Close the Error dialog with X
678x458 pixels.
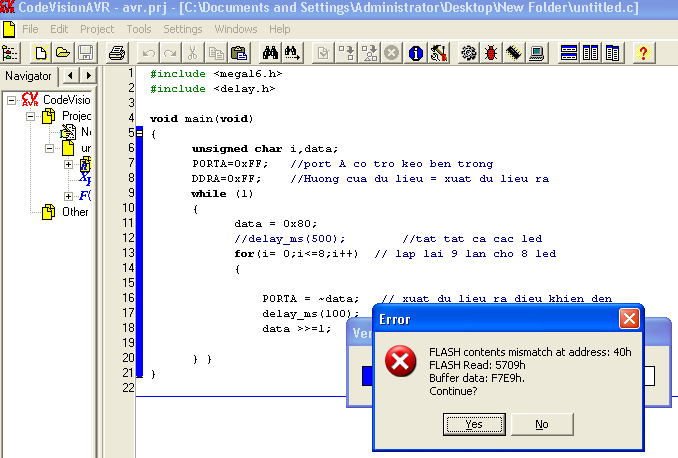click(x=629, y=319)
